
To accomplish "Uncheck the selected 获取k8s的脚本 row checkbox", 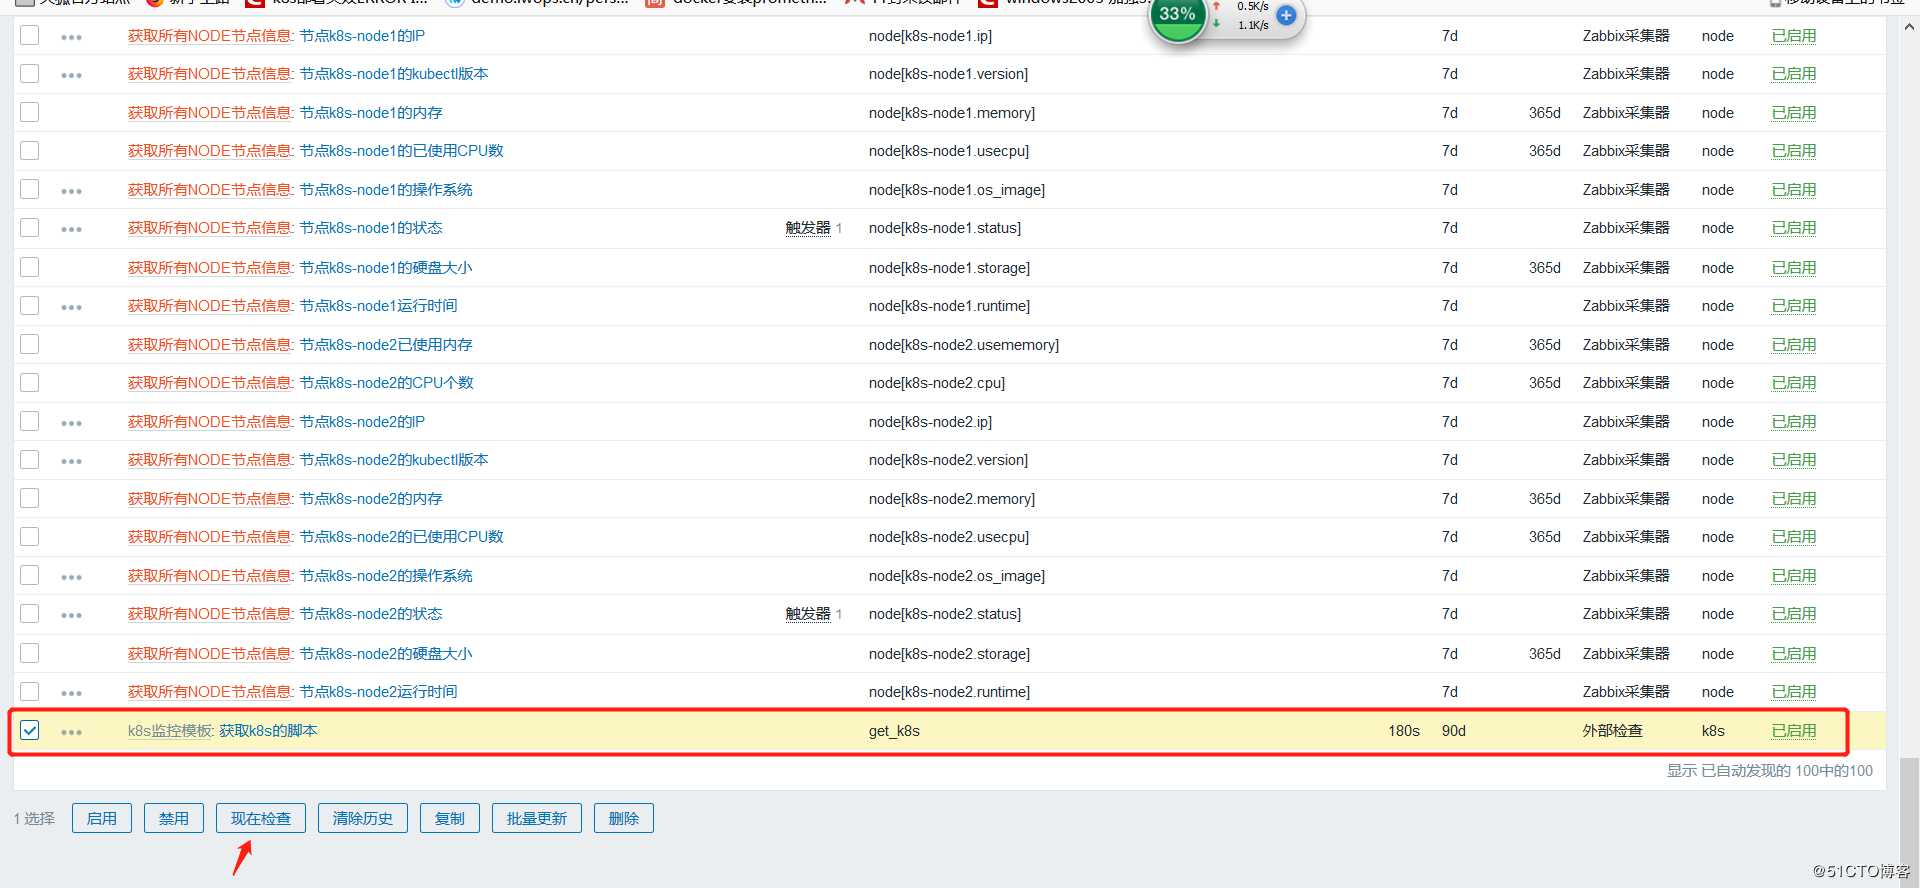I will point(30,730).
